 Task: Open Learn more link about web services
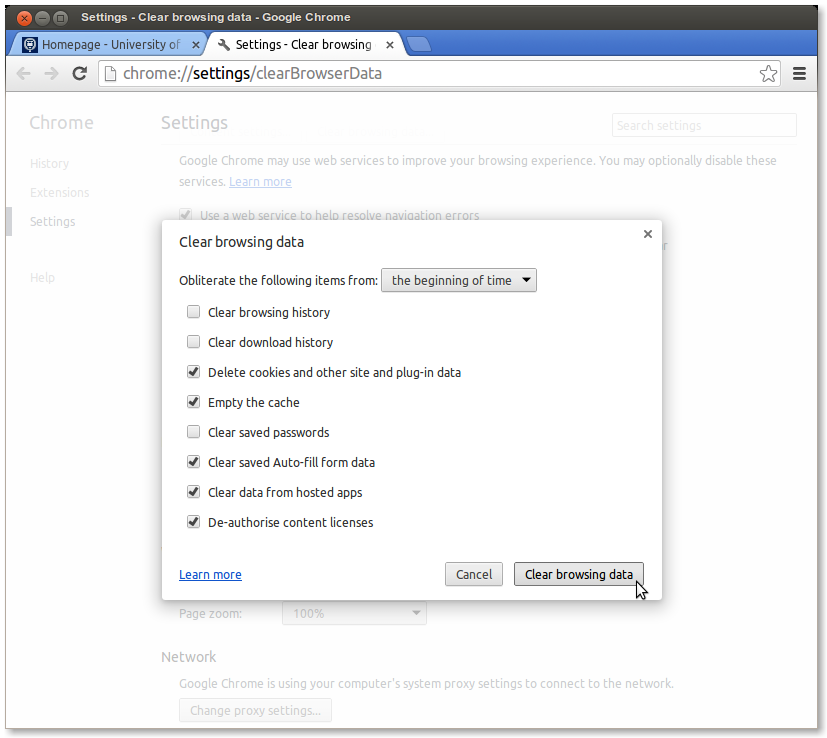point(260,181)
